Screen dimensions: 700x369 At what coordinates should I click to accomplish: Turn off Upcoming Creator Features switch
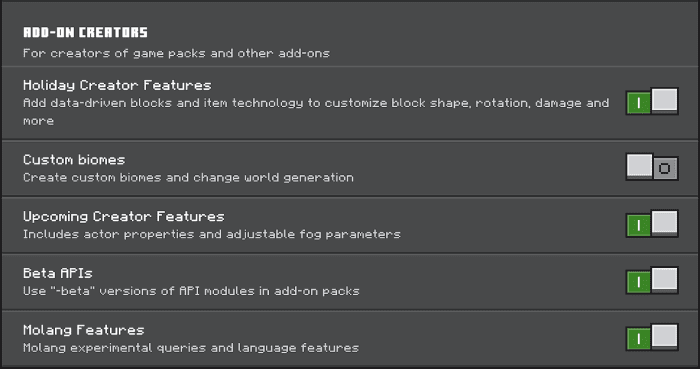[x=652, y=224]
